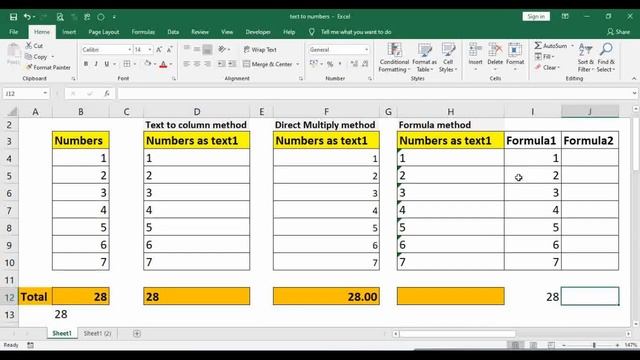
Task: Toggle Underline formatting
Action: coord(107,64)
